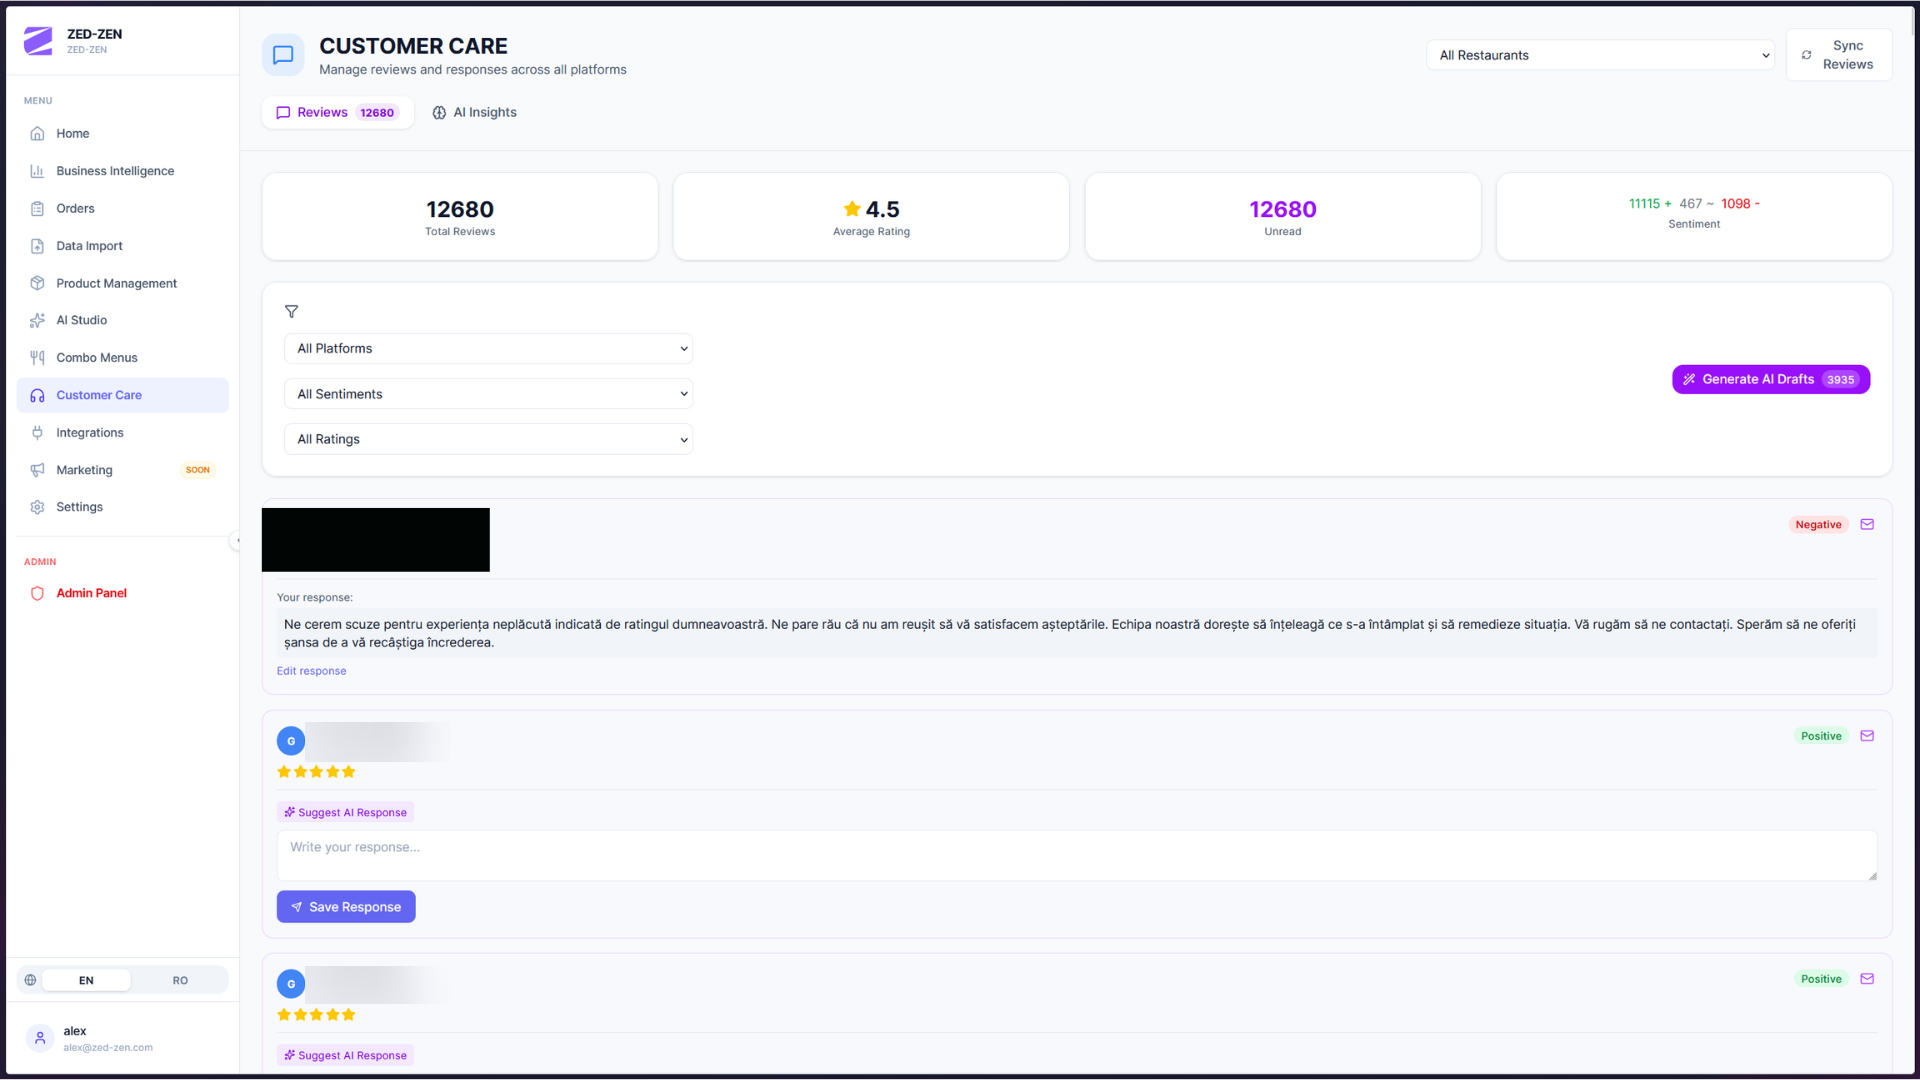Open Data Import menu item

[123, 246]
